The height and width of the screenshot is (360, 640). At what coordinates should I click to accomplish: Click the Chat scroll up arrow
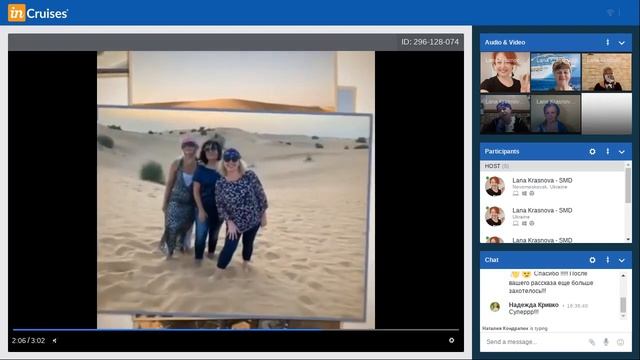[x=623, y=276]
